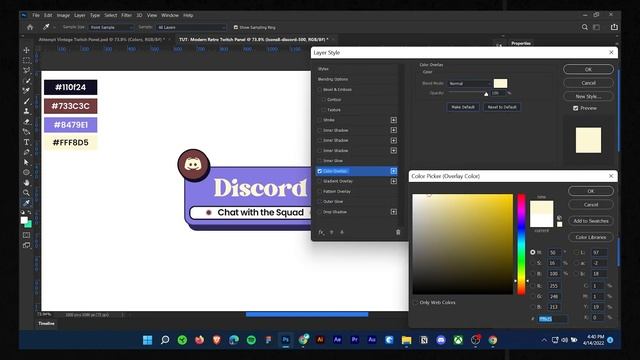Select the Clone Stamp tool

[27, 111]
